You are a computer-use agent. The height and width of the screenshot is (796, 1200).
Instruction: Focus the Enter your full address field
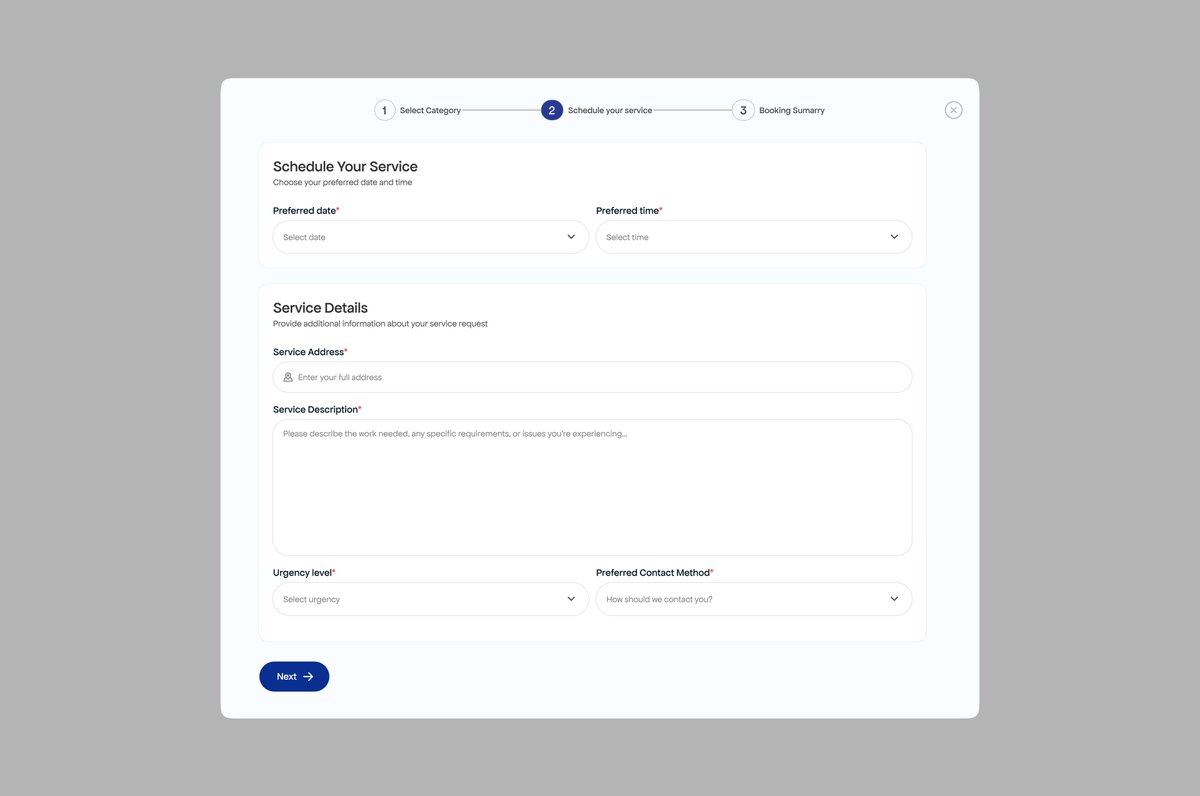click(592, 377)
